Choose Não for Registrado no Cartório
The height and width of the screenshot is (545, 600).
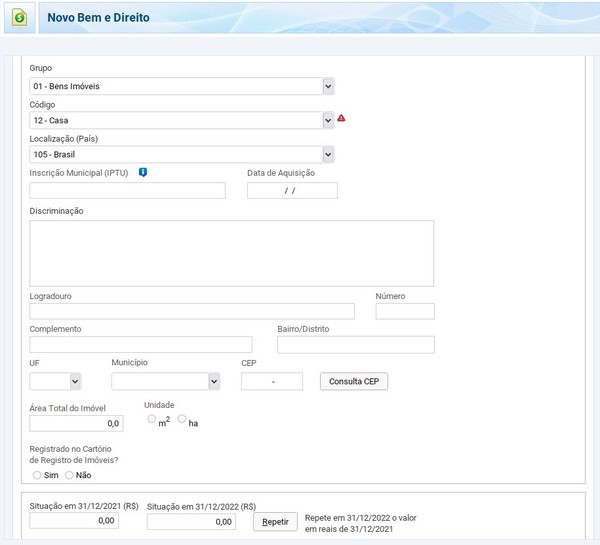[69, 475]
